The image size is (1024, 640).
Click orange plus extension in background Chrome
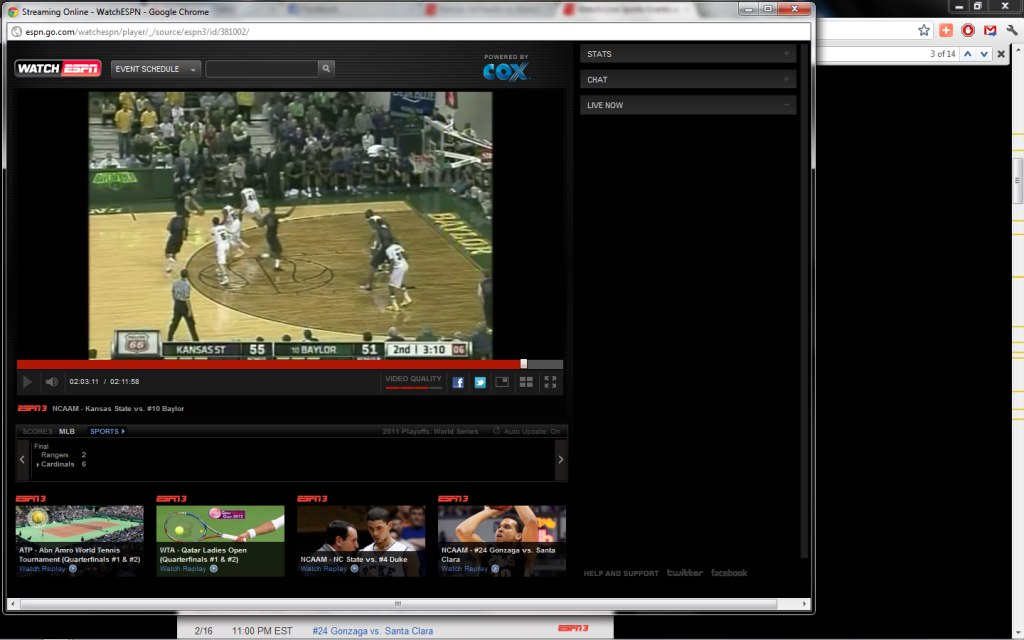(x=946, y=30)
